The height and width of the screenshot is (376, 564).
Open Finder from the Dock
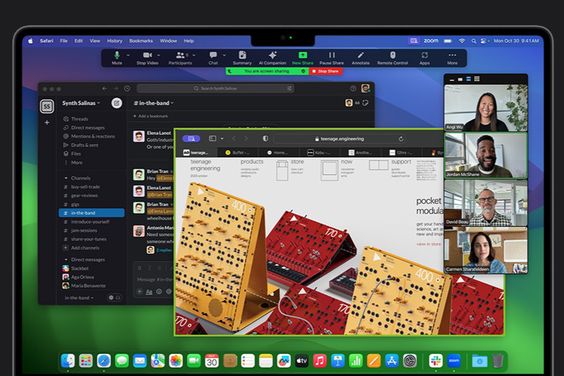(x=68, y=361)
